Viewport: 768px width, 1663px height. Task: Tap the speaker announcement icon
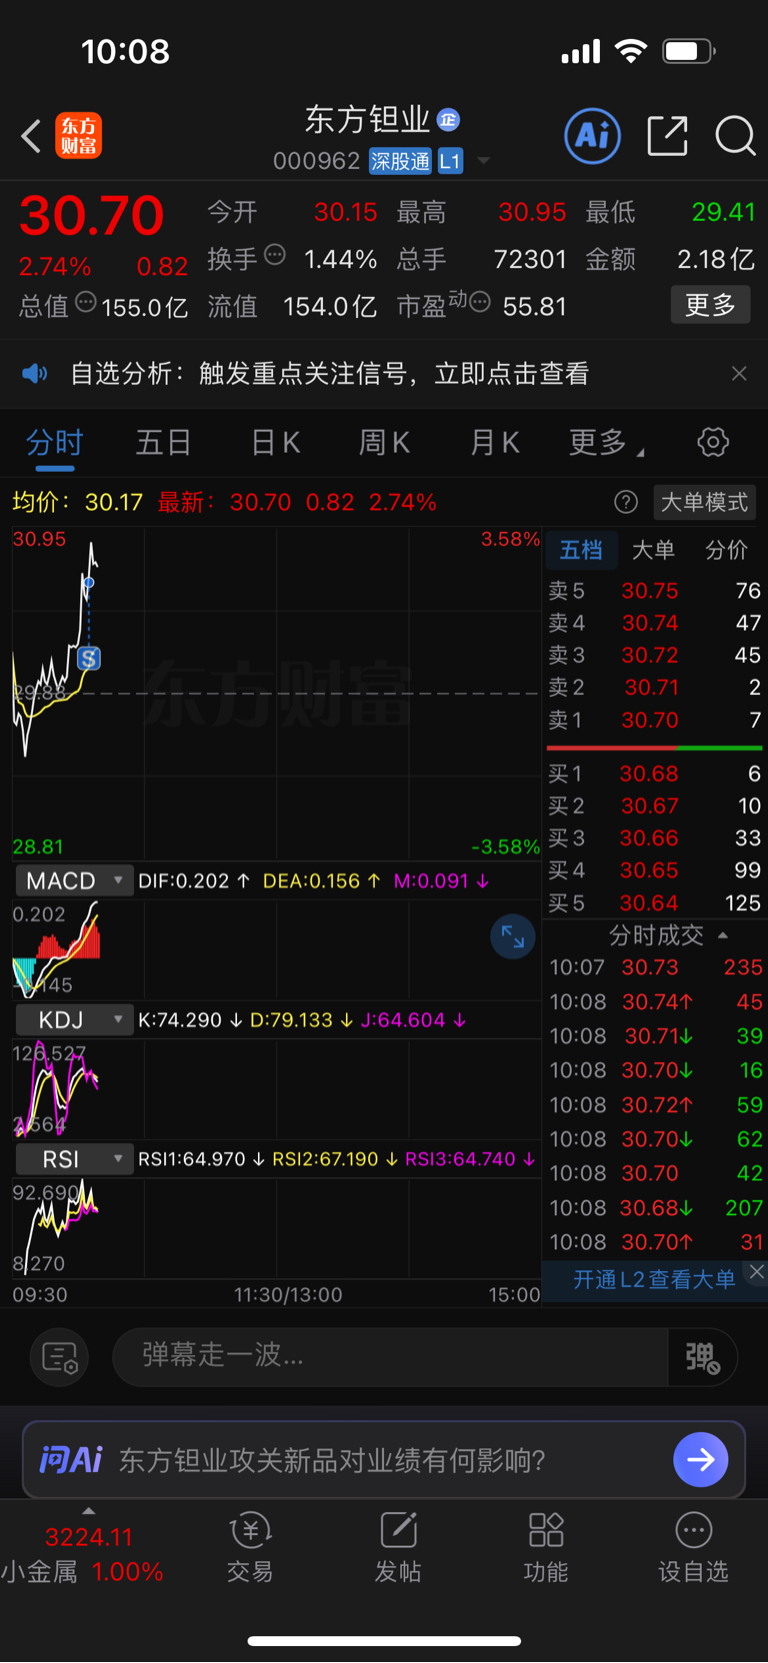(x=35, y=374)
